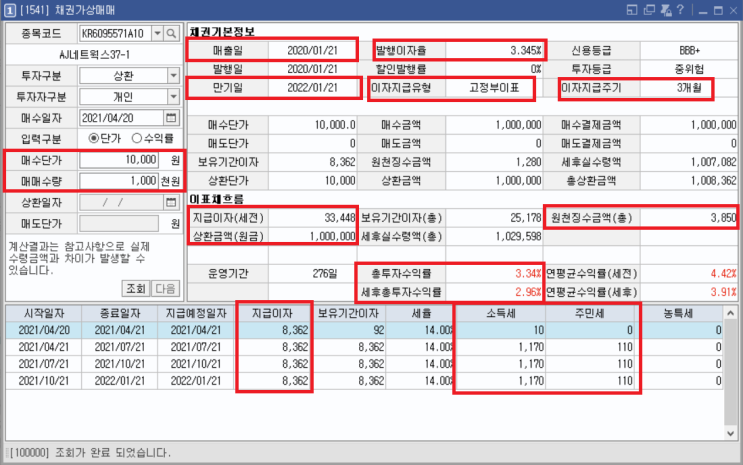The height and width of the screenshot is (465, 743).
Task: Click the 종목코드 field KR6095571A10
Action: click(x=116, y=33)
